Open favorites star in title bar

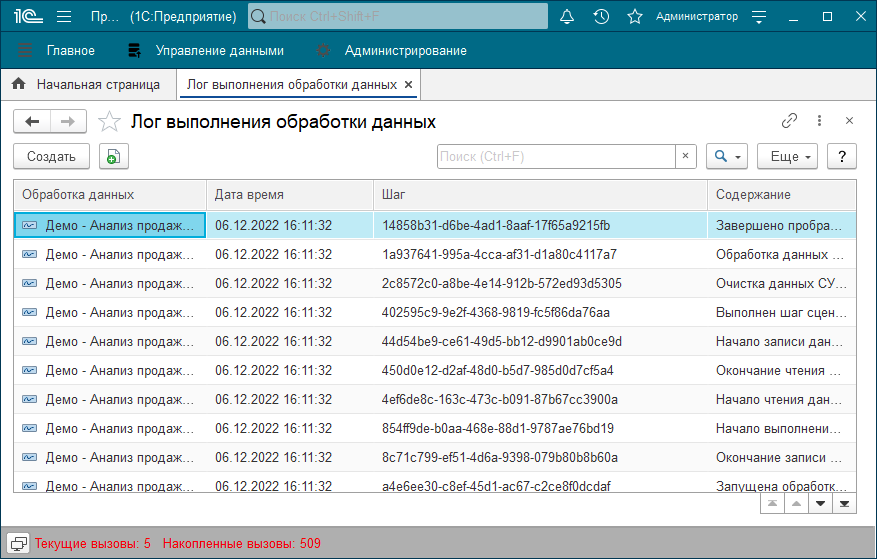pyautogui.click(x=635, y=17)
